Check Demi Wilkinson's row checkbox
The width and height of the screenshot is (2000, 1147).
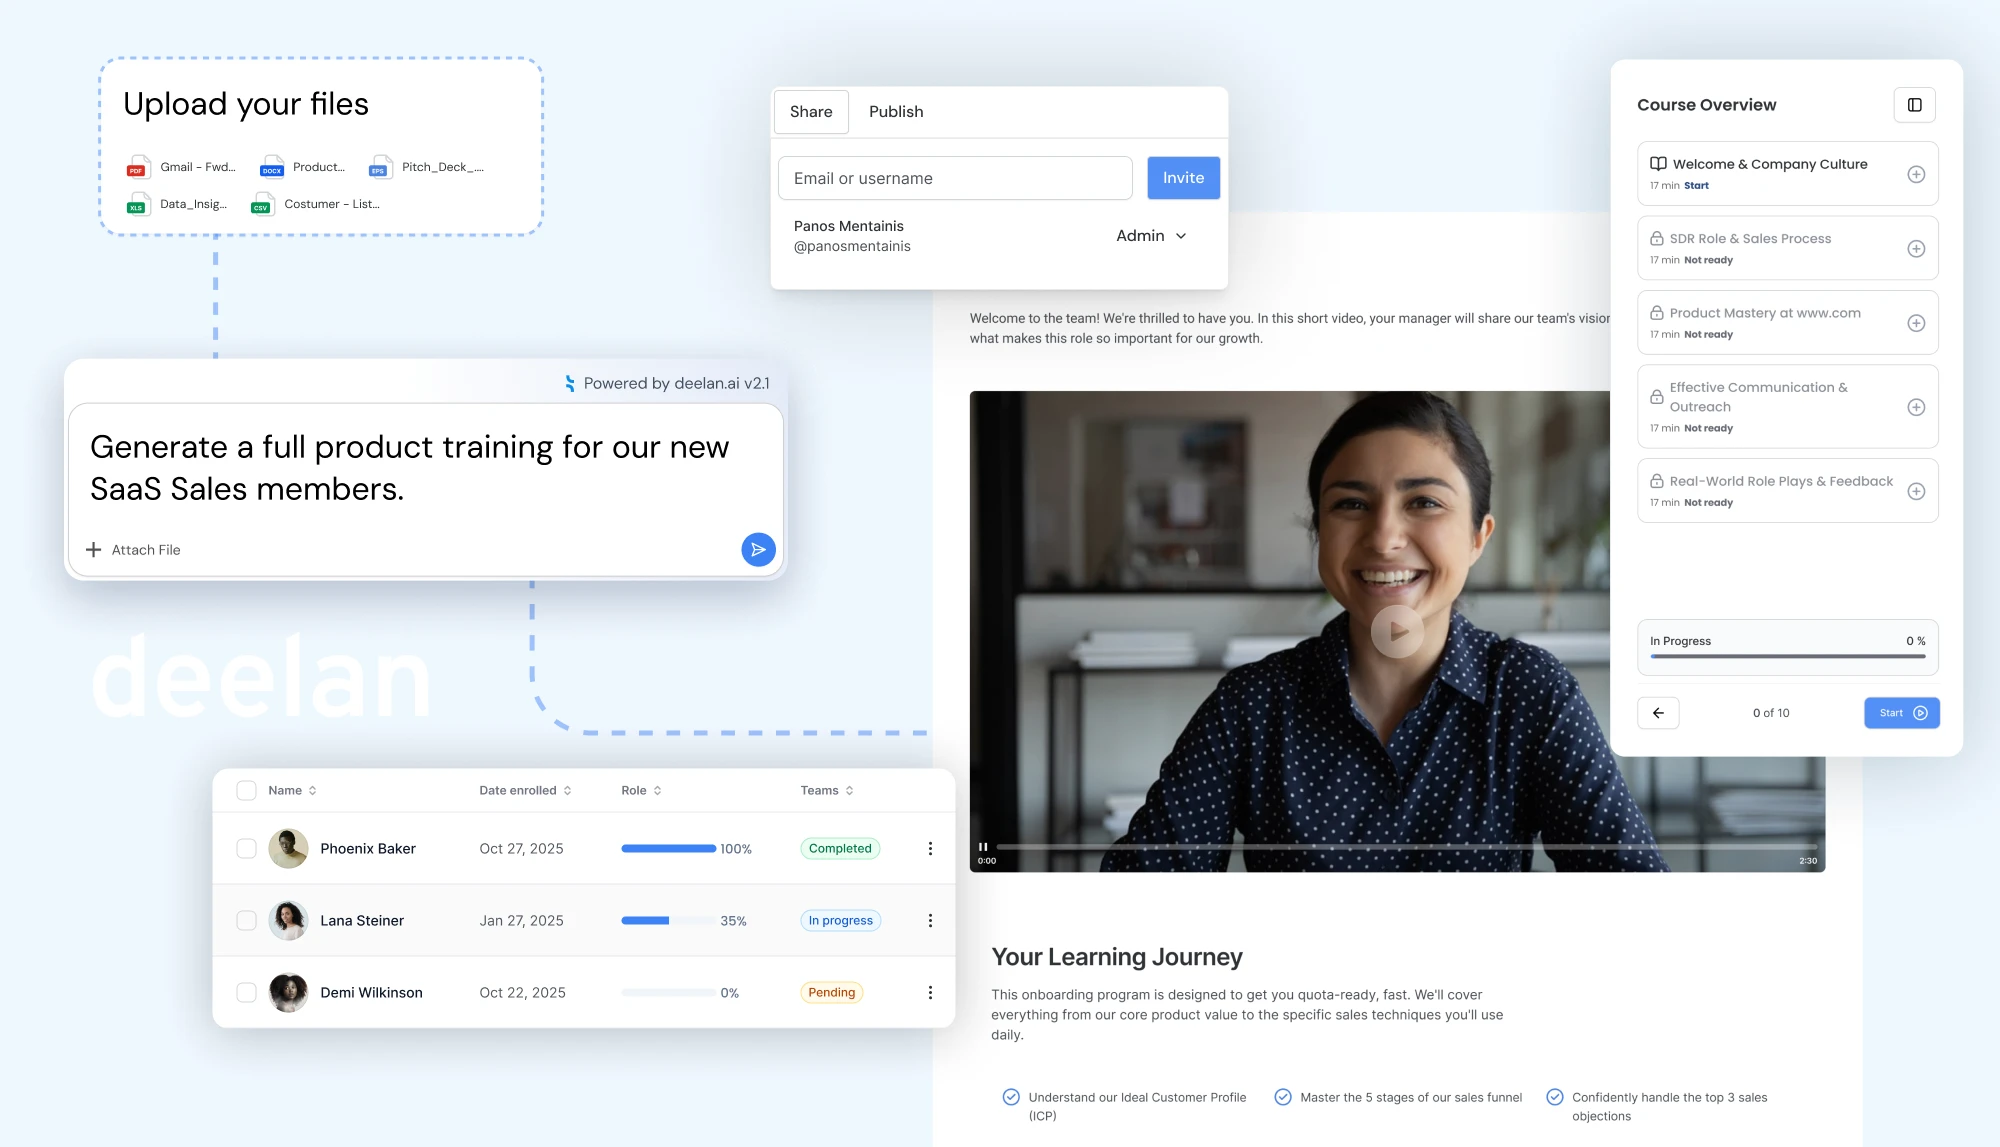click(246, 992)
